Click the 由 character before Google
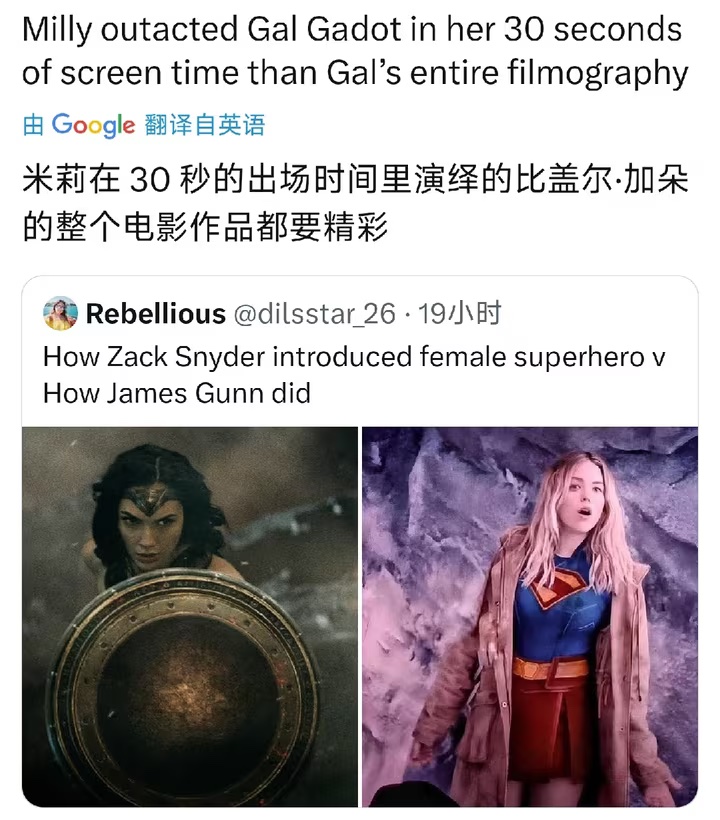 click(x=33, y=126)
